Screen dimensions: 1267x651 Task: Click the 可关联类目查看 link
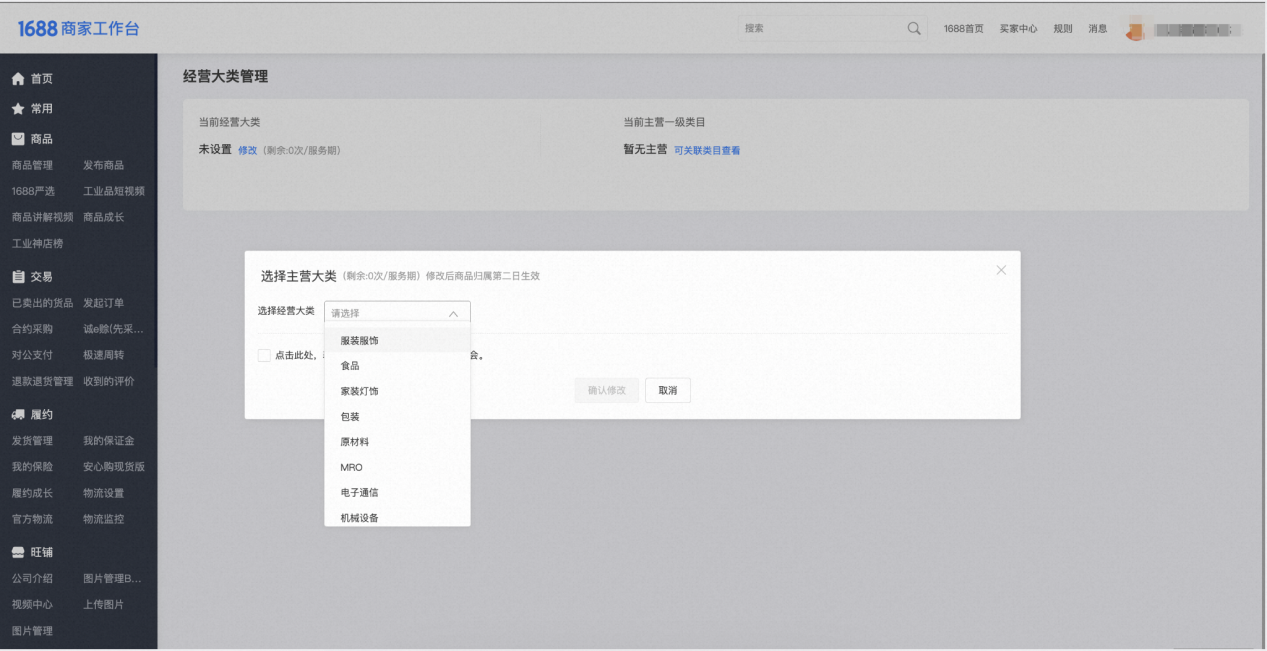pos(707,151)
